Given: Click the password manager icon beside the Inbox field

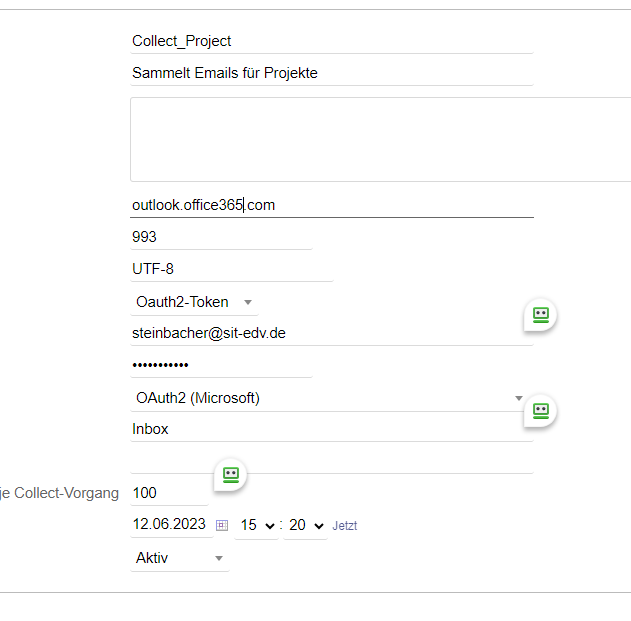Looking at the screenshot, I should [541, 410].
